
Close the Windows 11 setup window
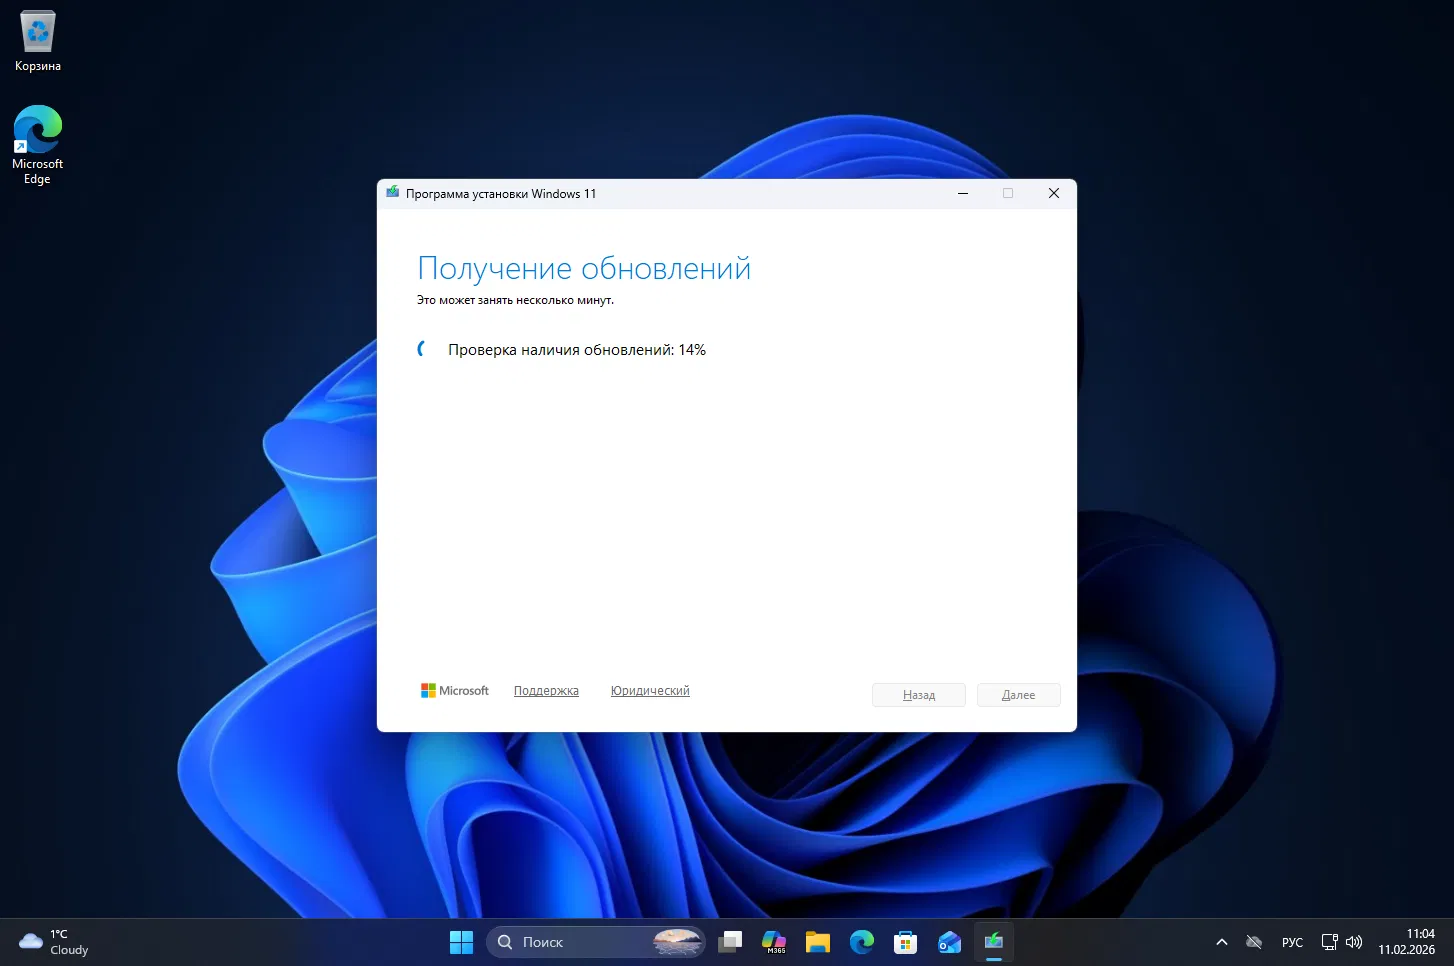click(x=1054, y=193)
